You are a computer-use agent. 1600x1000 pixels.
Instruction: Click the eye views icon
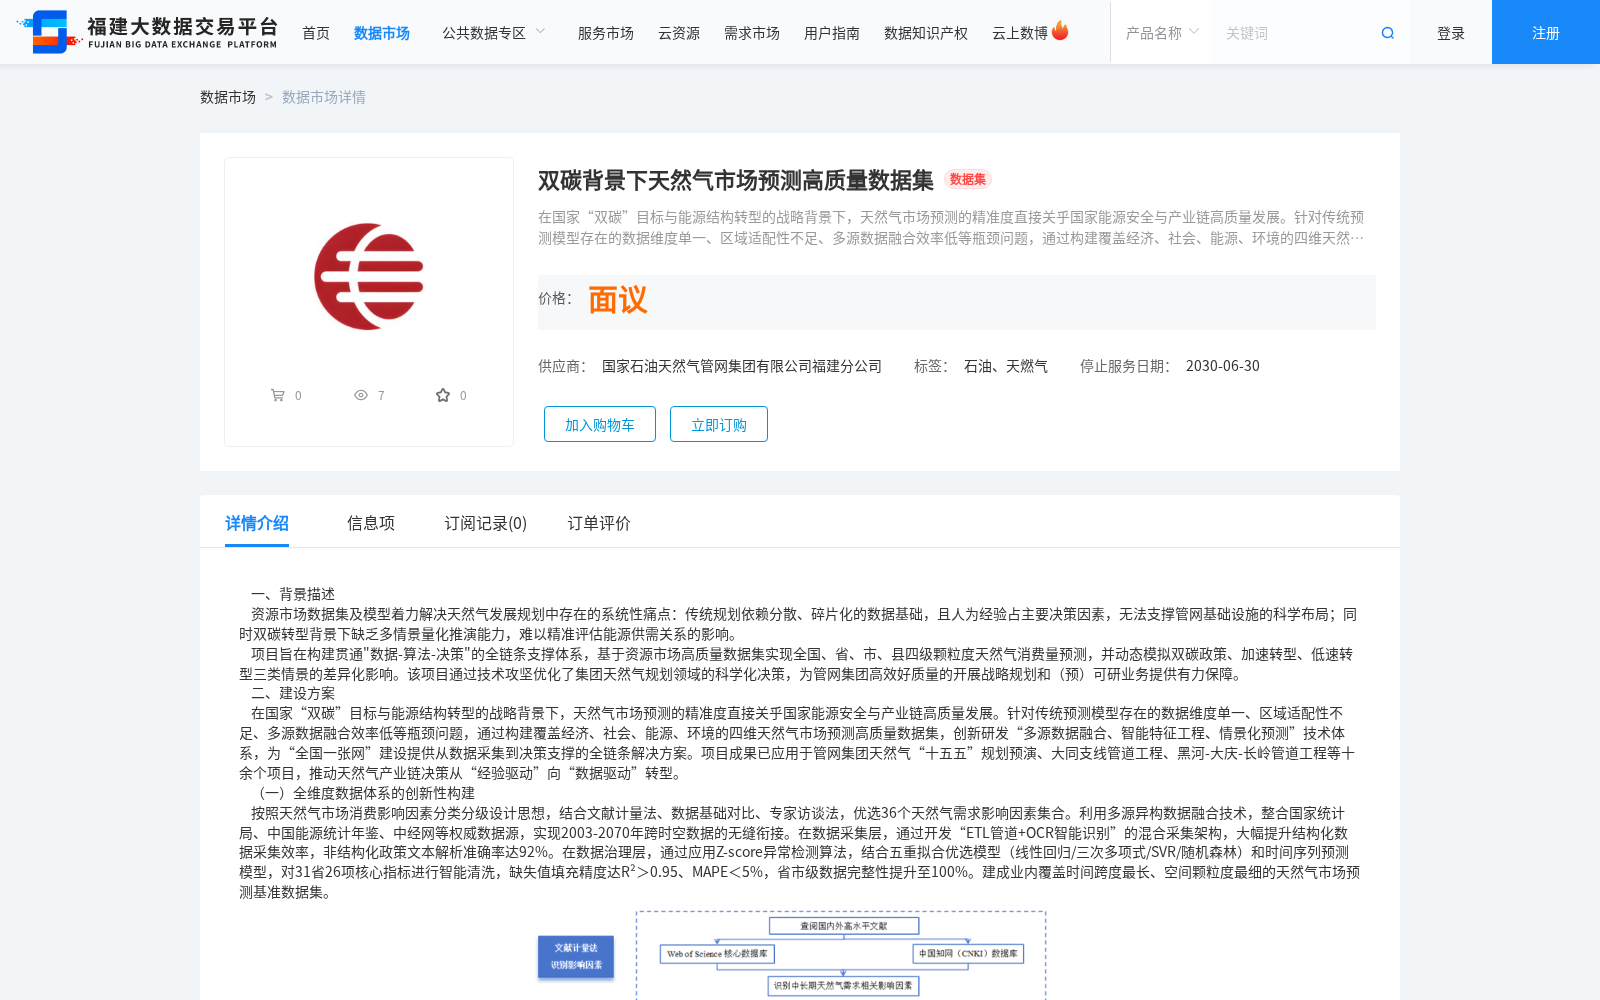(361, 395)
